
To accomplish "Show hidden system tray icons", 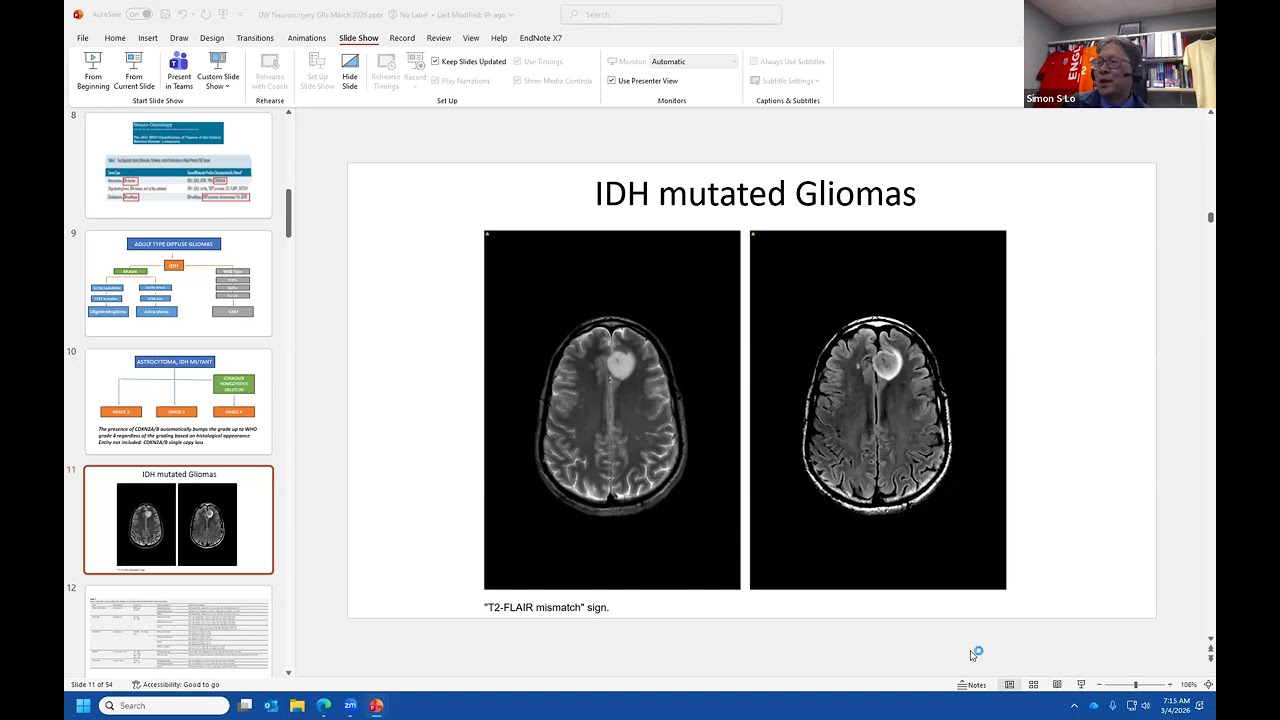I will point(1074,706).
